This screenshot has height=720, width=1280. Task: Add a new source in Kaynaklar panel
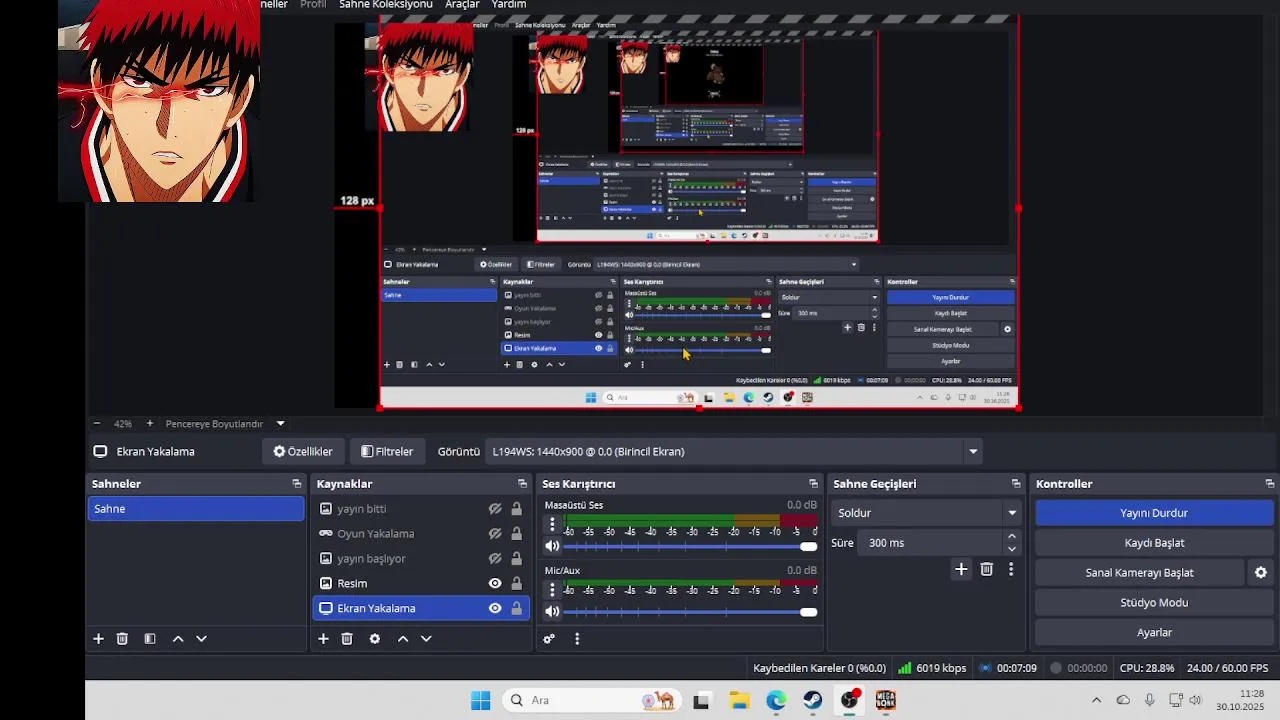(x=323, y=639)
